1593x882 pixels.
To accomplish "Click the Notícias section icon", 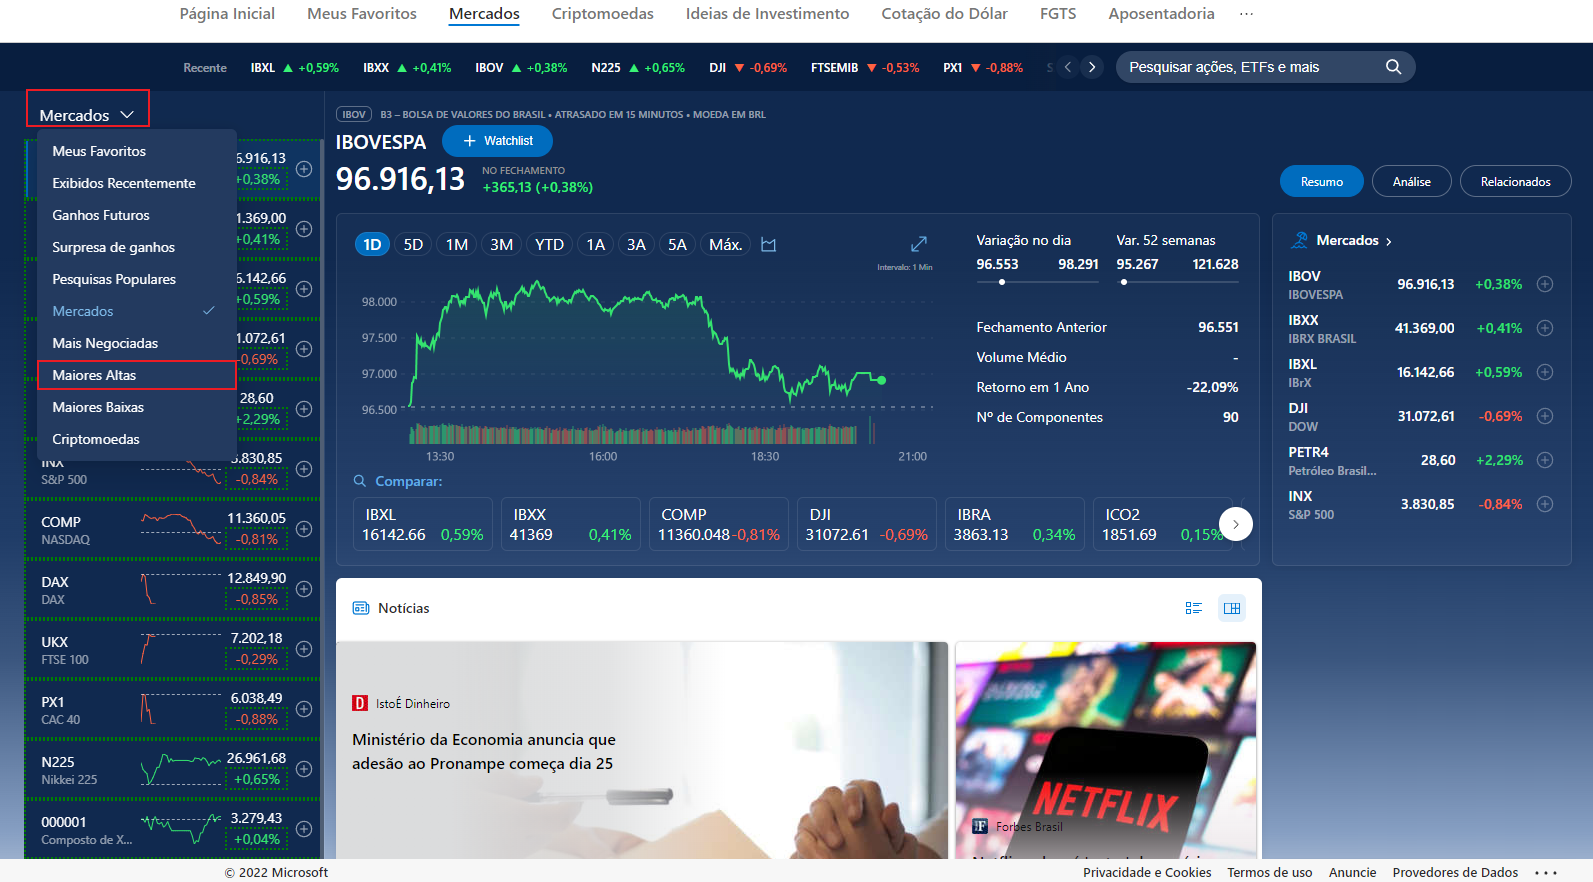I will point(361,608).
